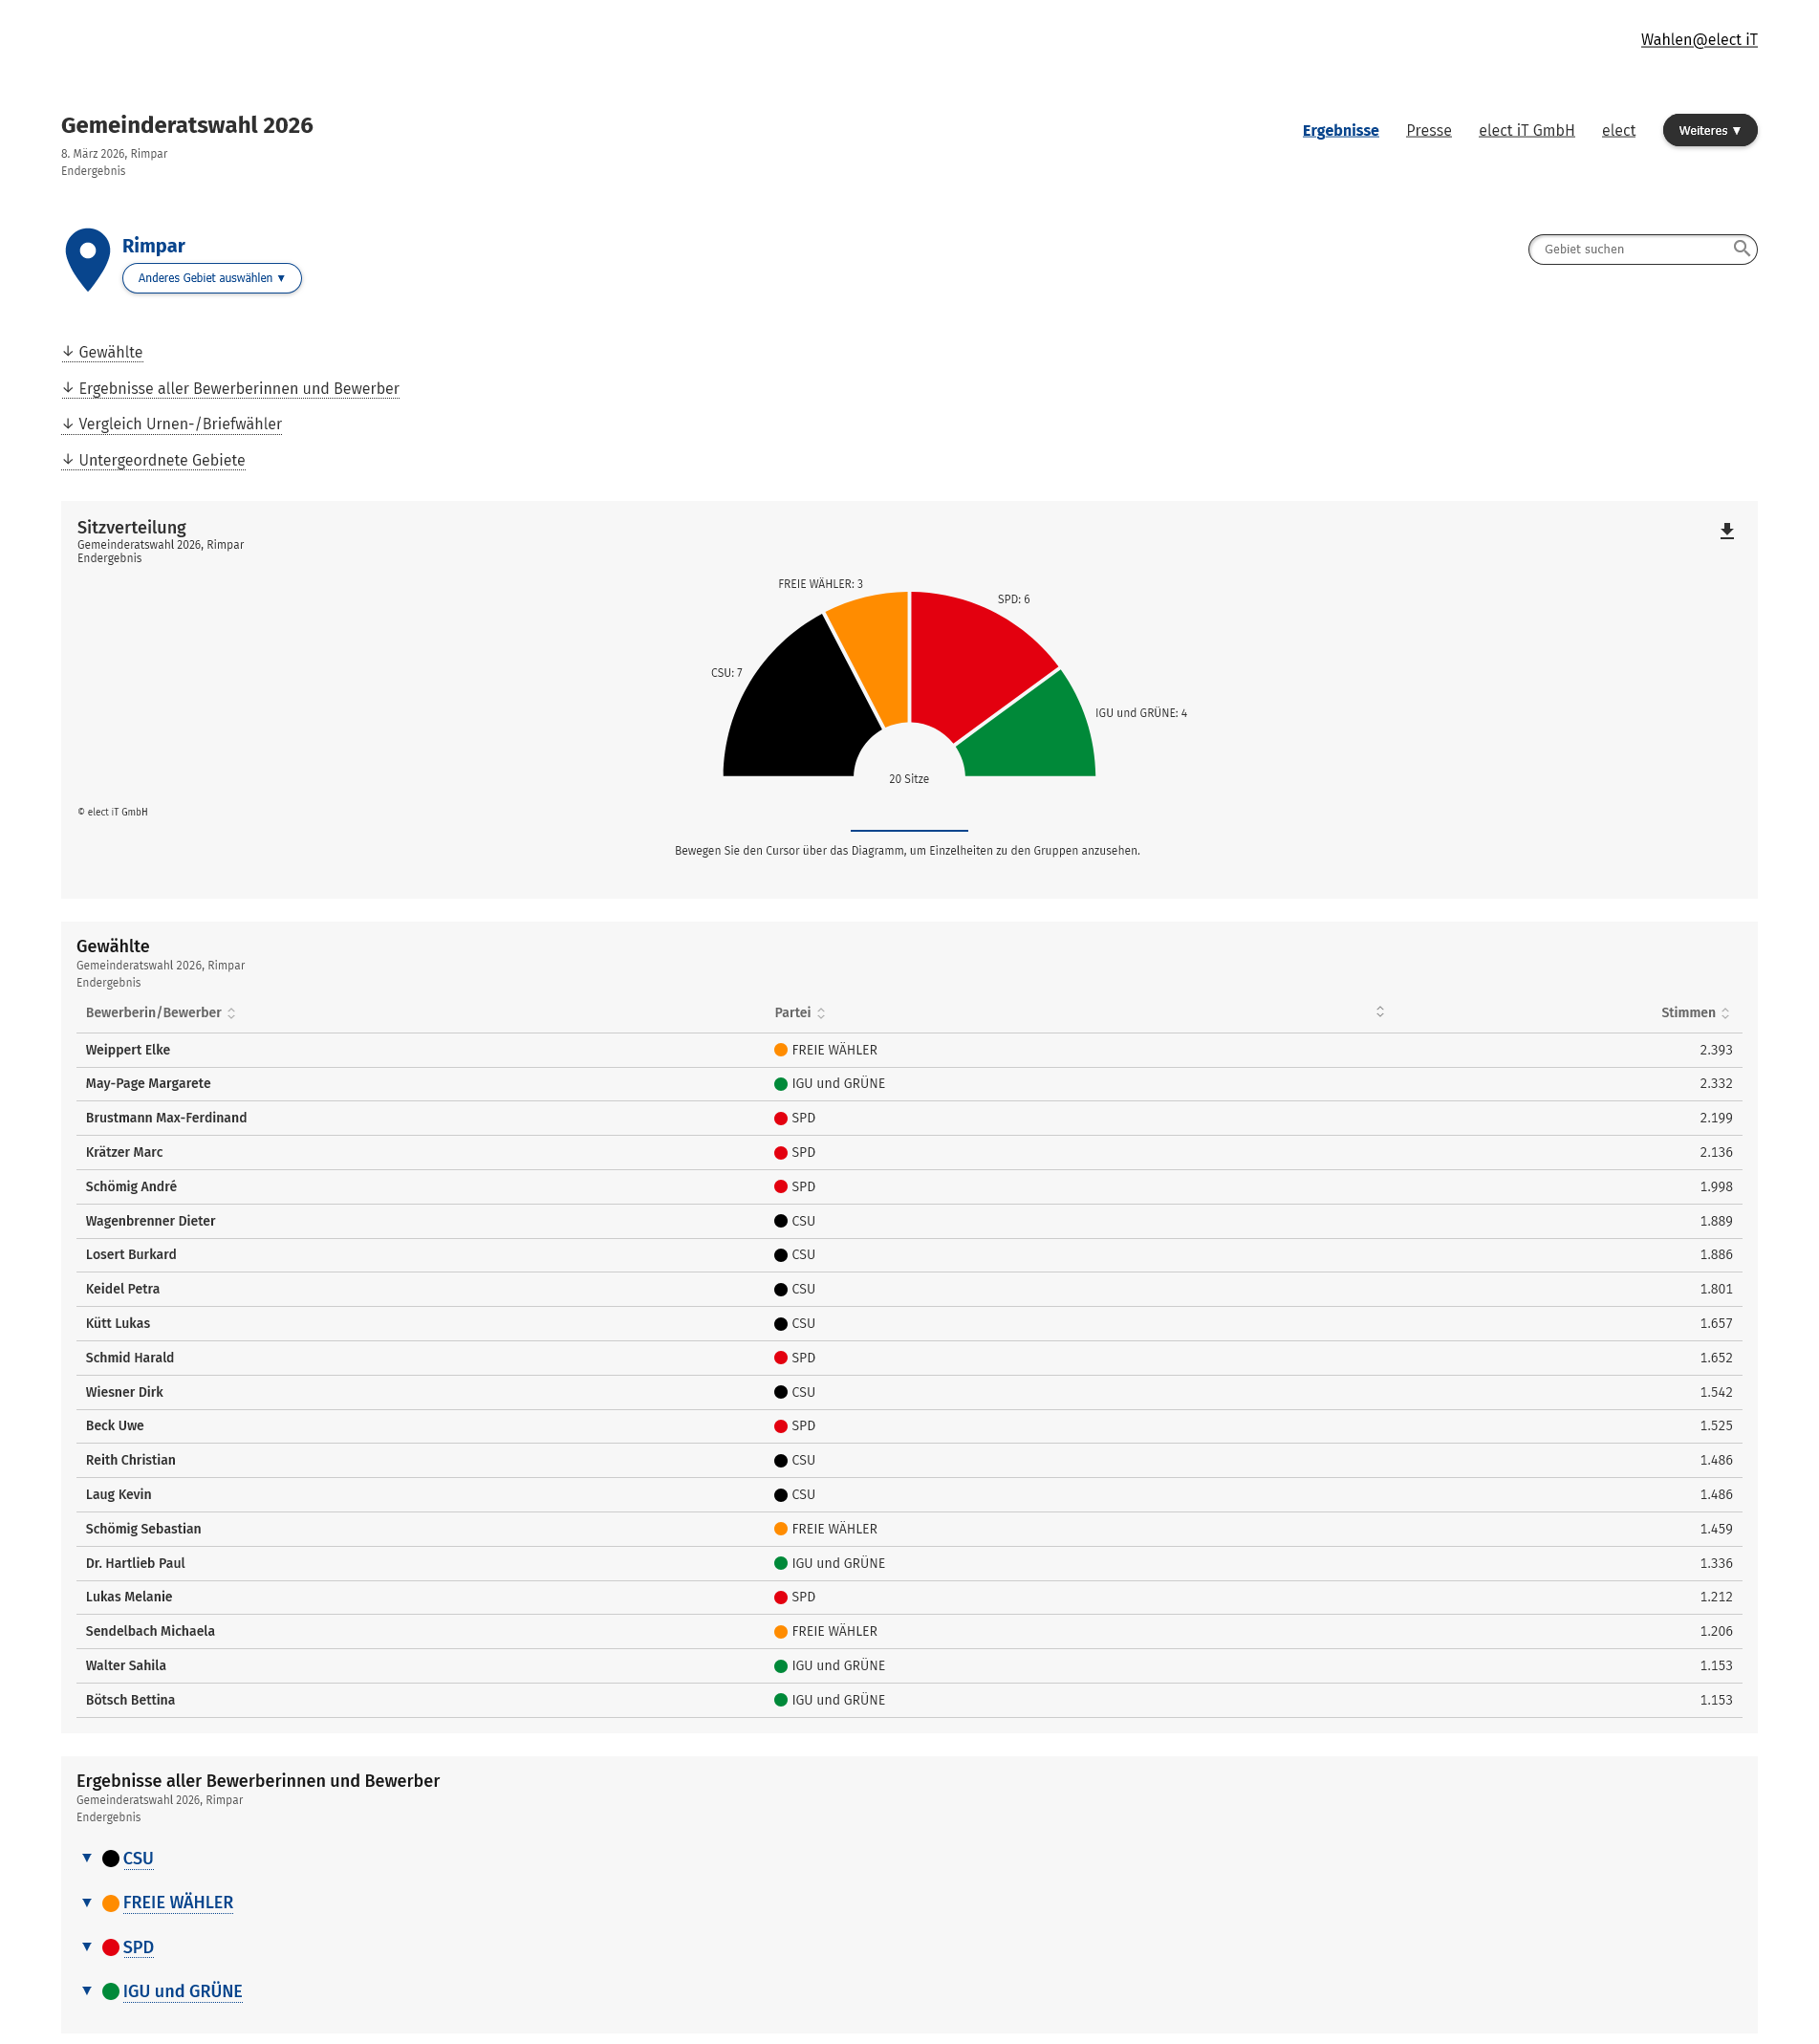Expand the SPD candidate results
Image resolution: width=1819 pixels, height=2044 pixels.
[137, 1947]
